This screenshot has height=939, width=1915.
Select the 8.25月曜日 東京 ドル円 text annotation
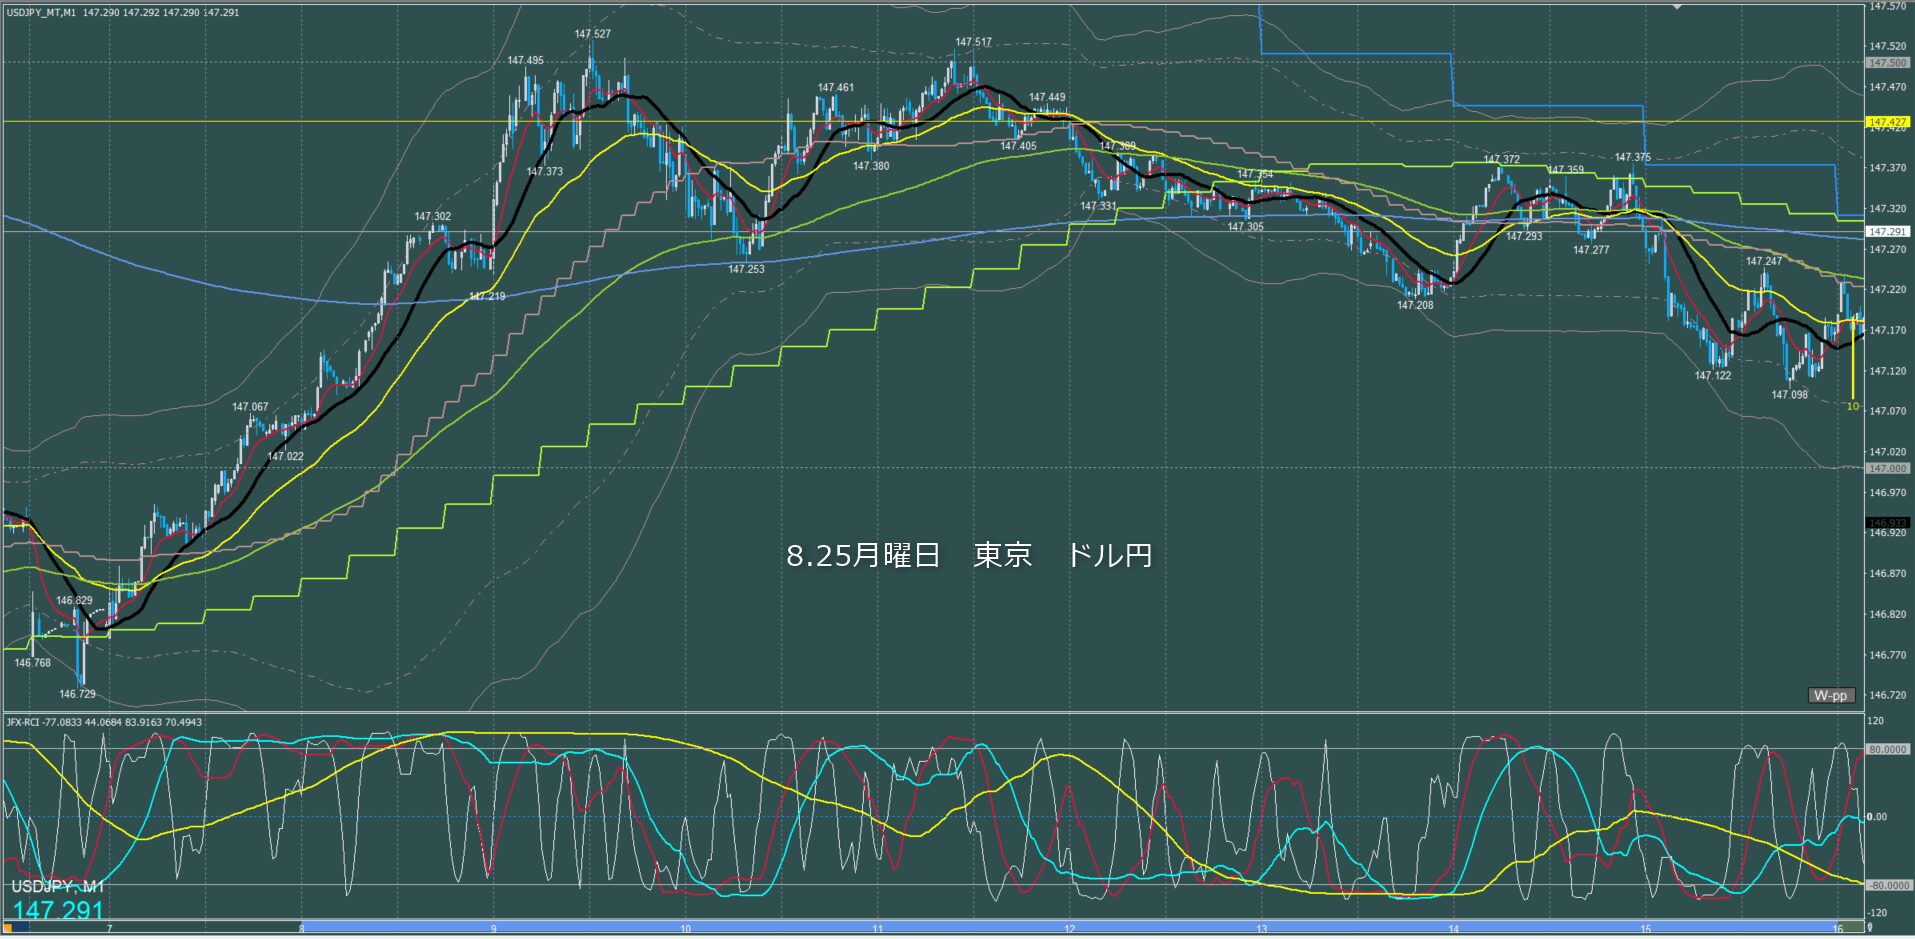click(x=968, y=555)
